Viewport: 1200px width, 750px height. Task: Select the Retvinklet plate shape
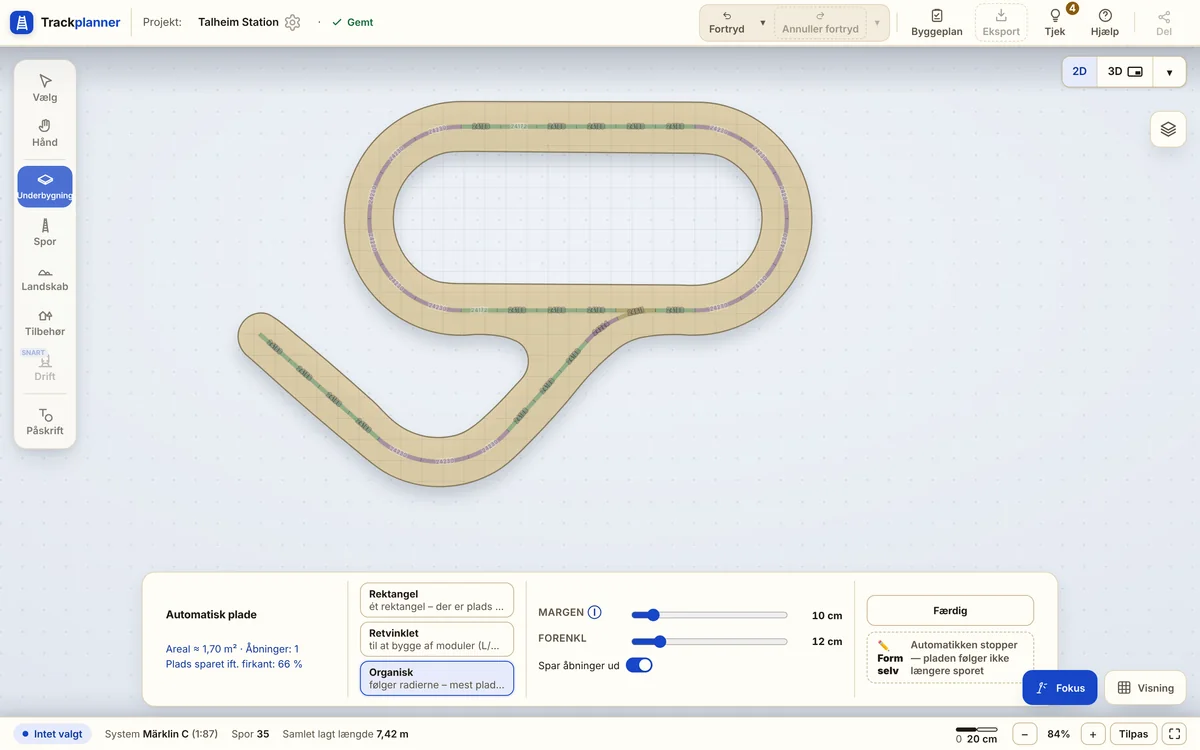(437, 639)
